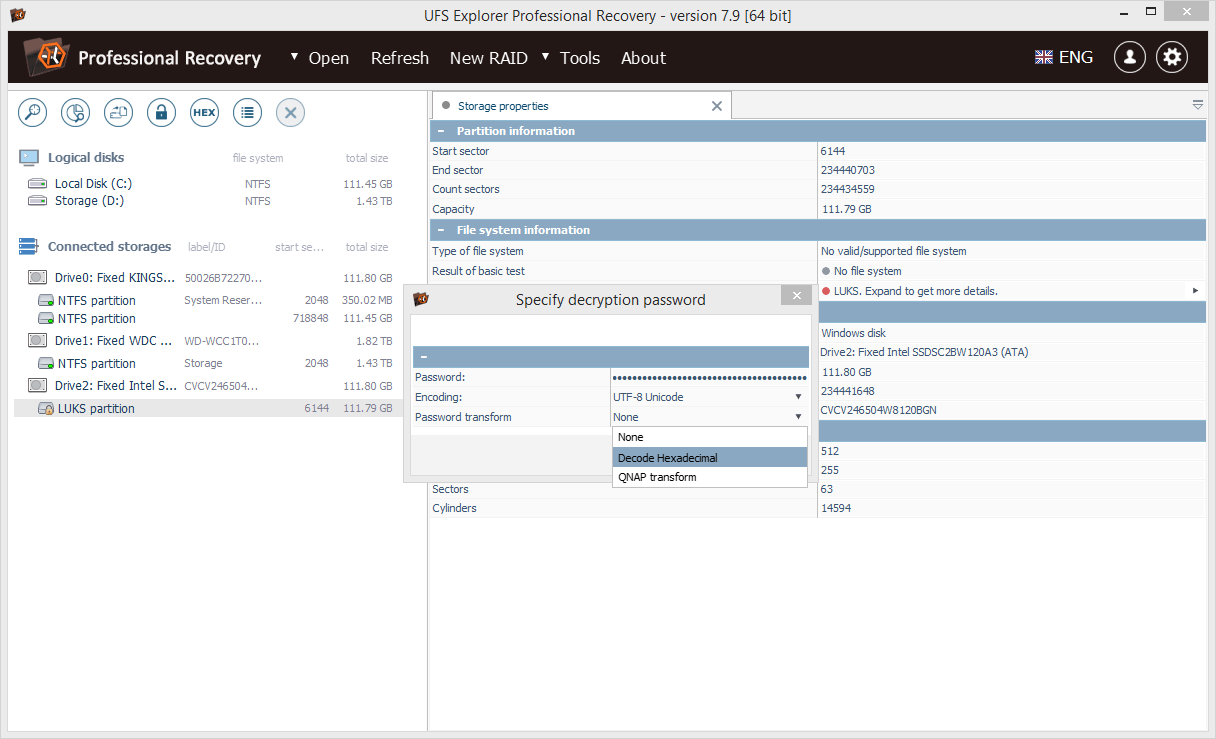Viewport: 1216px width, 739px height.
Task: Click the End sector value 234440703
Action: [x=850, y=170]
